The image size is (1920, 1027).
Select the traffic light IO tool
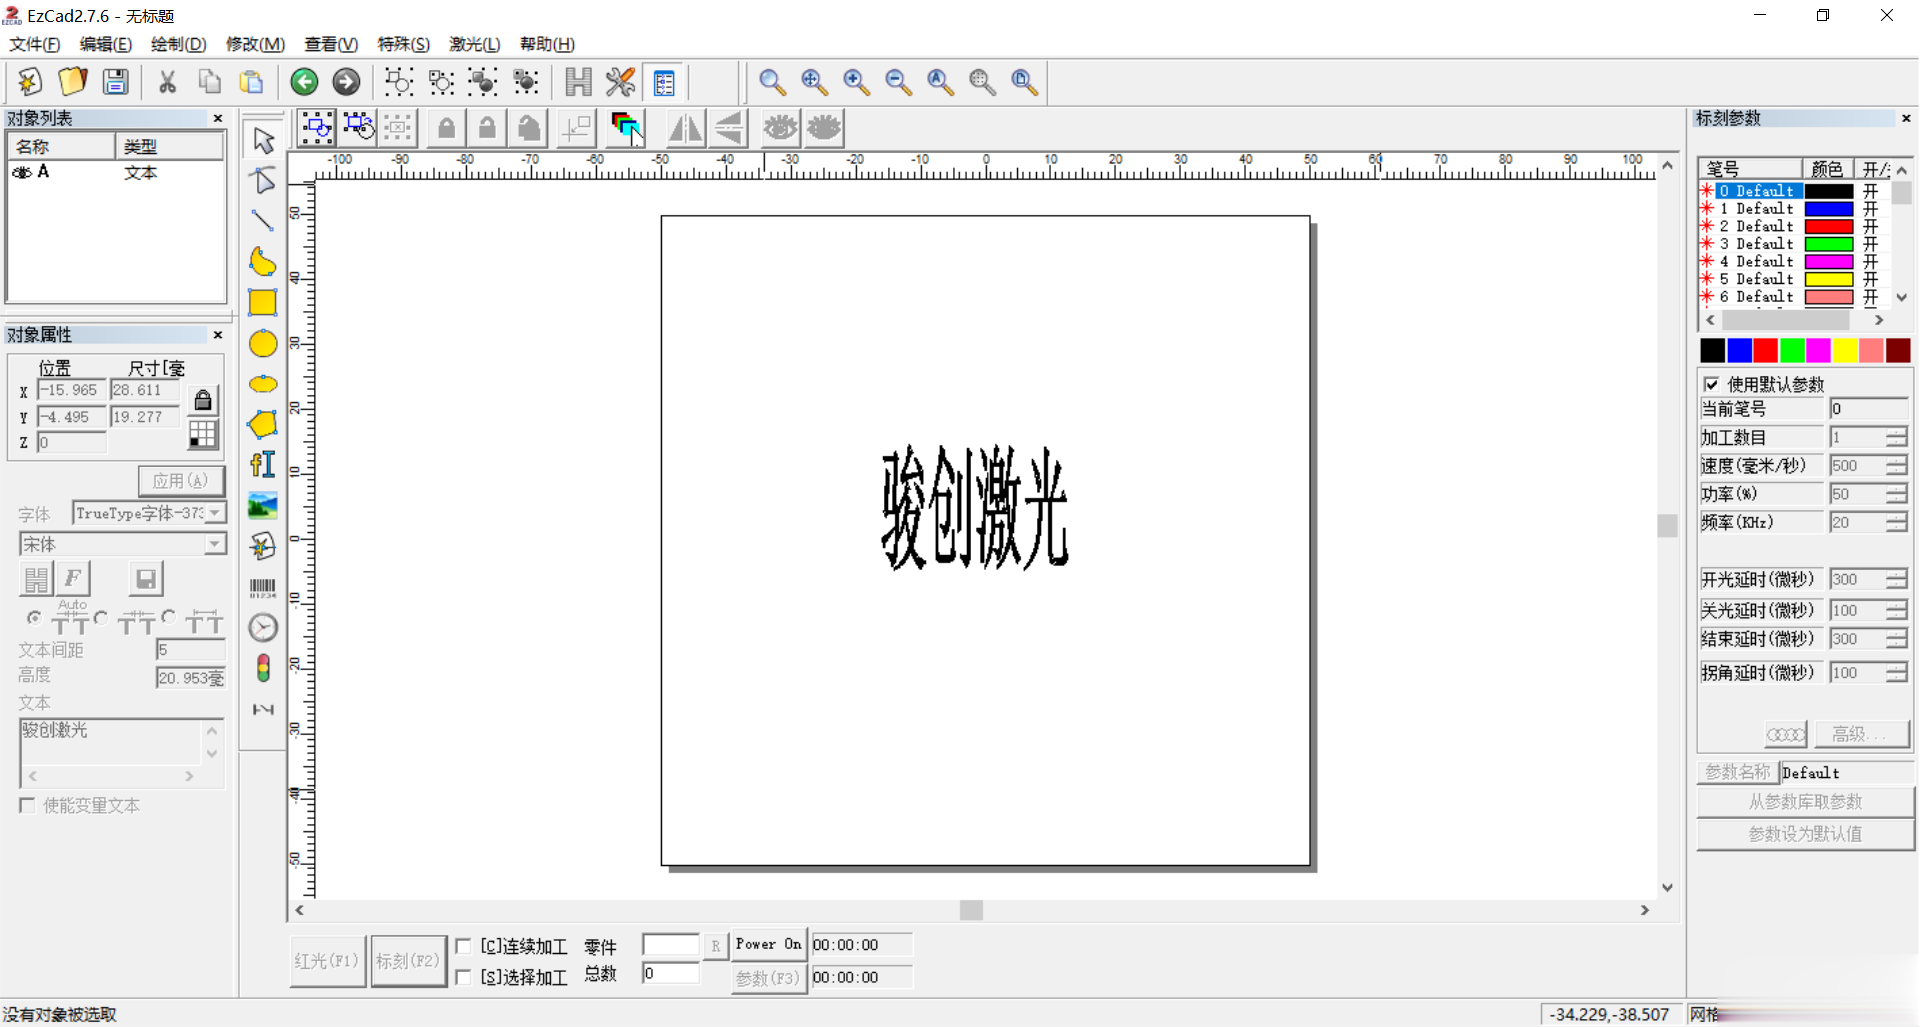pos(263,668)
